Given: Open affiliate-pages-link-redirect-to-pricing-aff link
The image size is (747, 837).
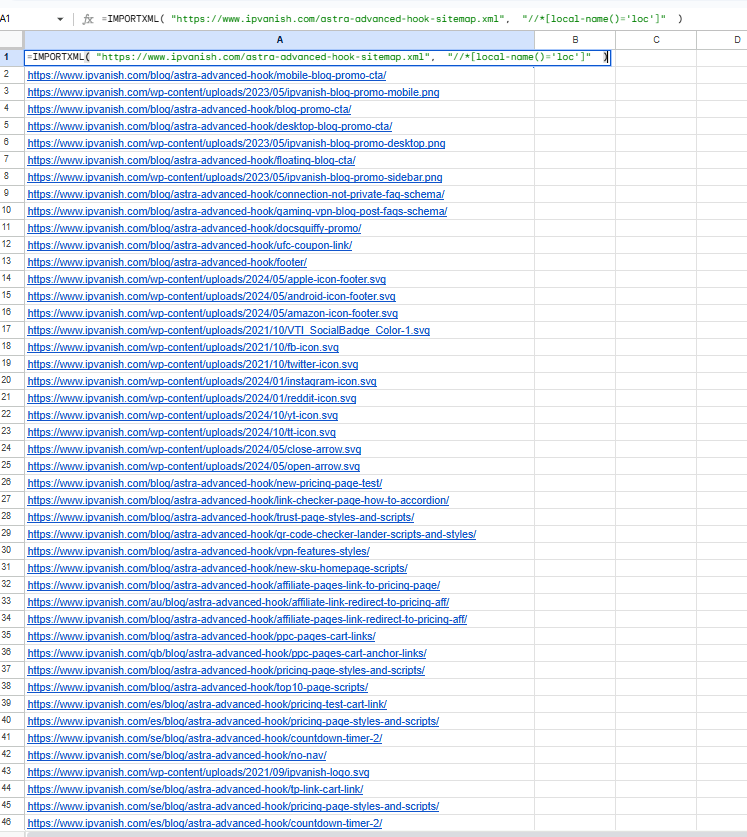Looking at the screenshot, I should click(247, 620).
